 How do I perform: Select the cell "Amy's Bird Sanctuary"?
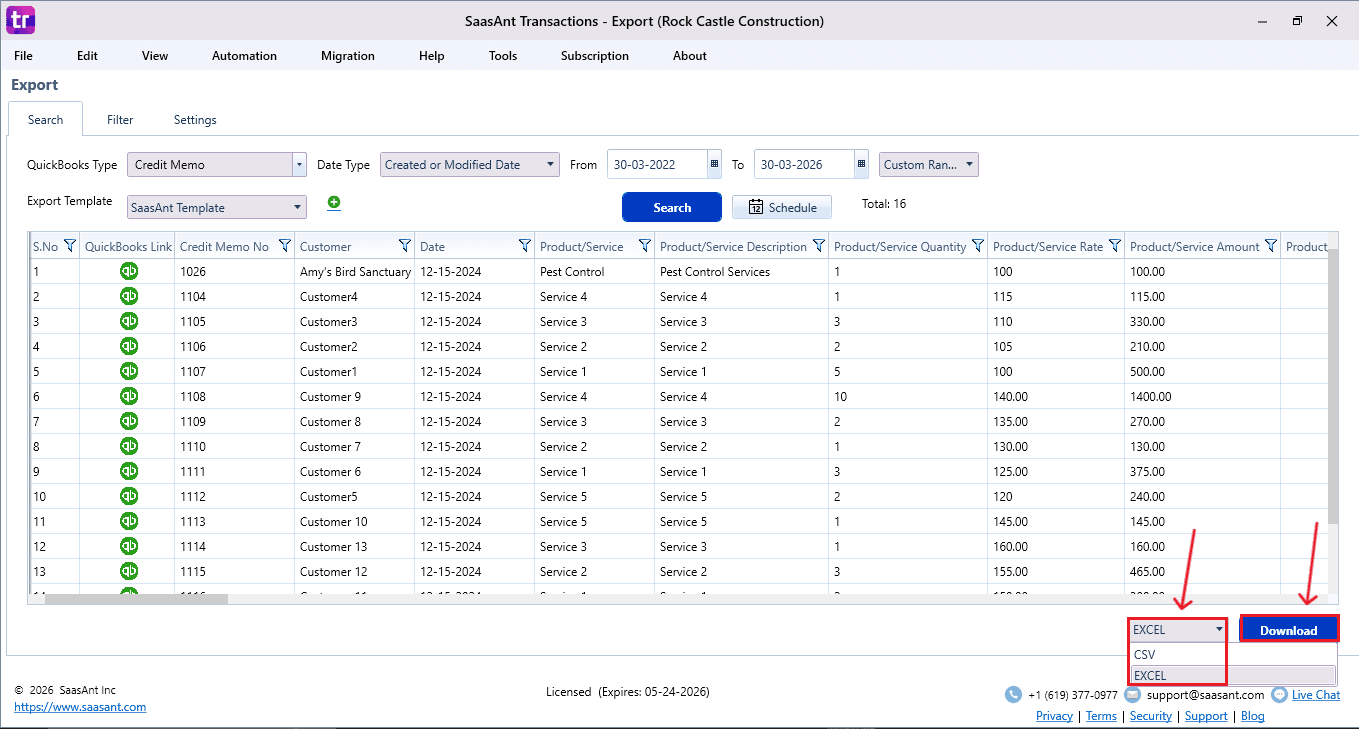pyautogui.click(x=355, y=271)
